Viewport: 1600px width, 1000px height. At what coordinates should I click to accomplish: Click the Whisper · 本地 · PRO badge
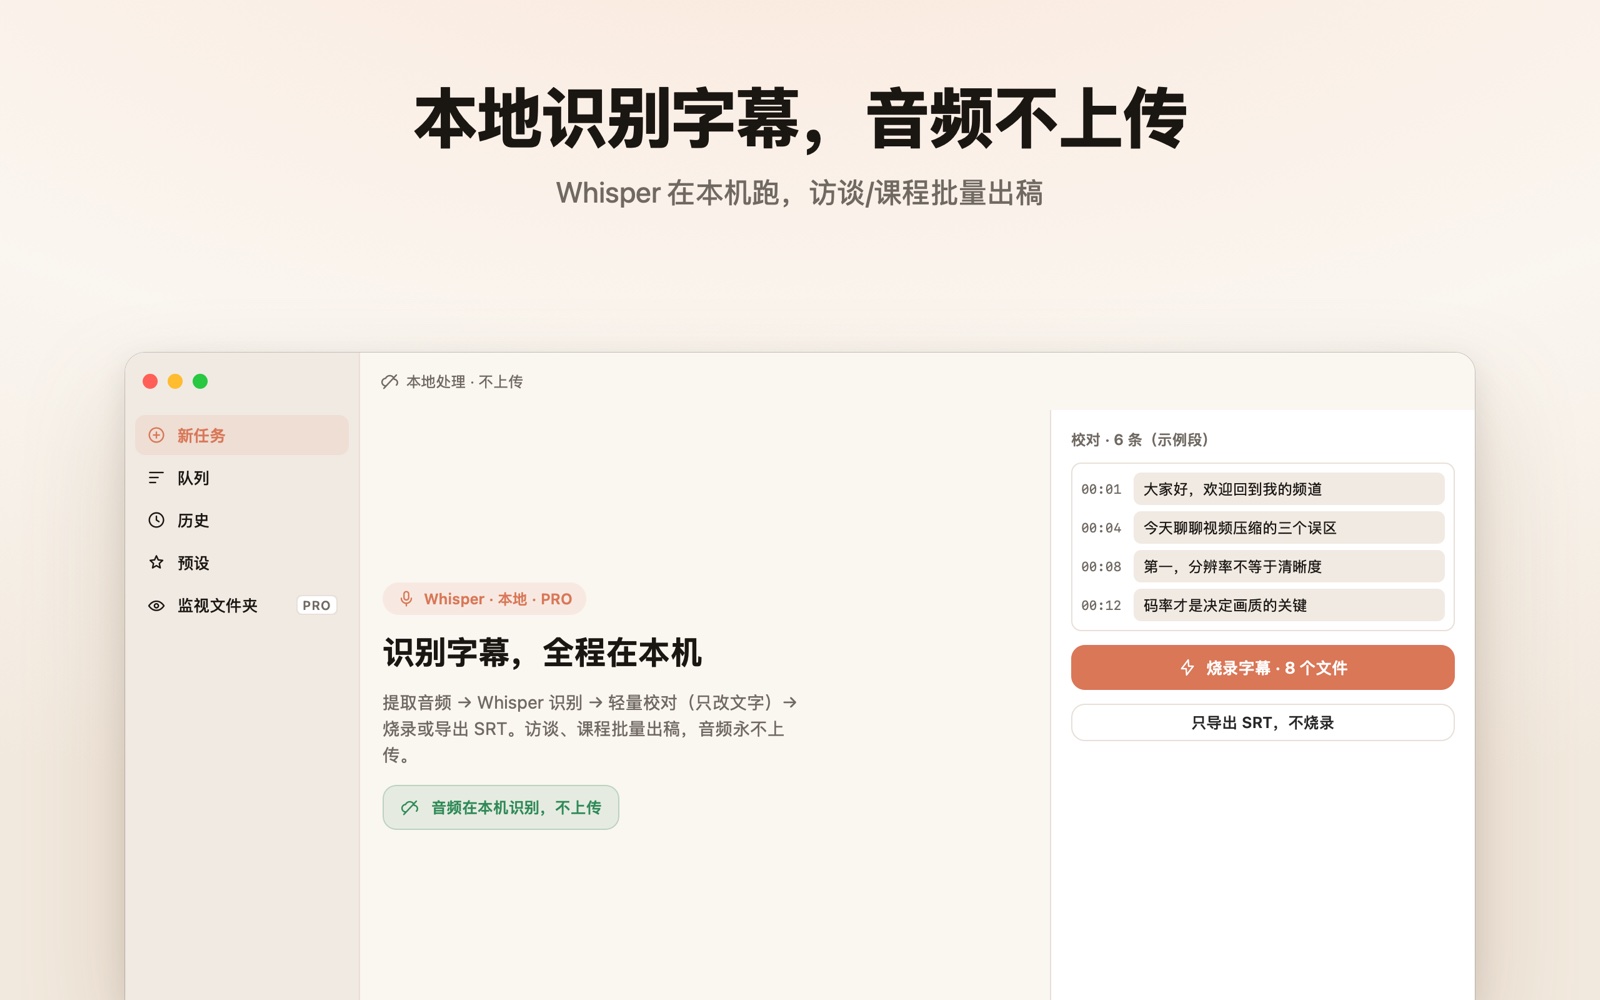484,599
